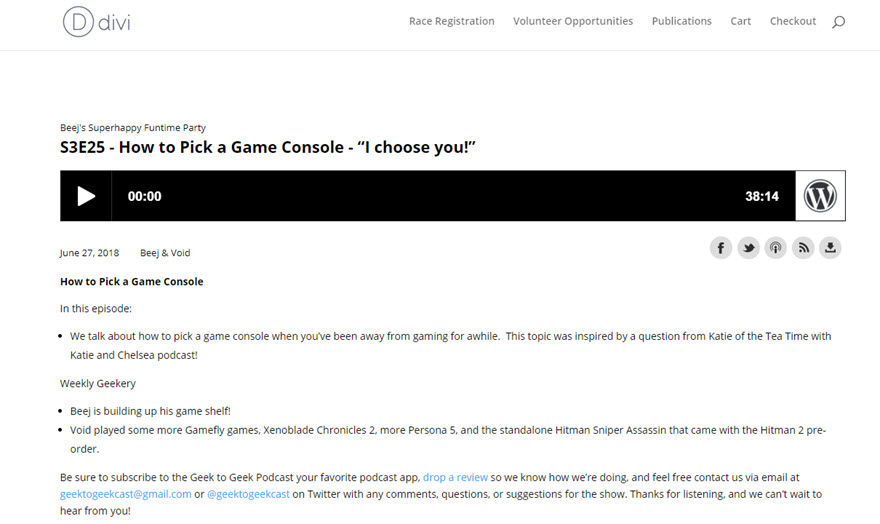Share episode on Facebook
The width and height of the screenshot is (880, 524).
click(721, 248)
